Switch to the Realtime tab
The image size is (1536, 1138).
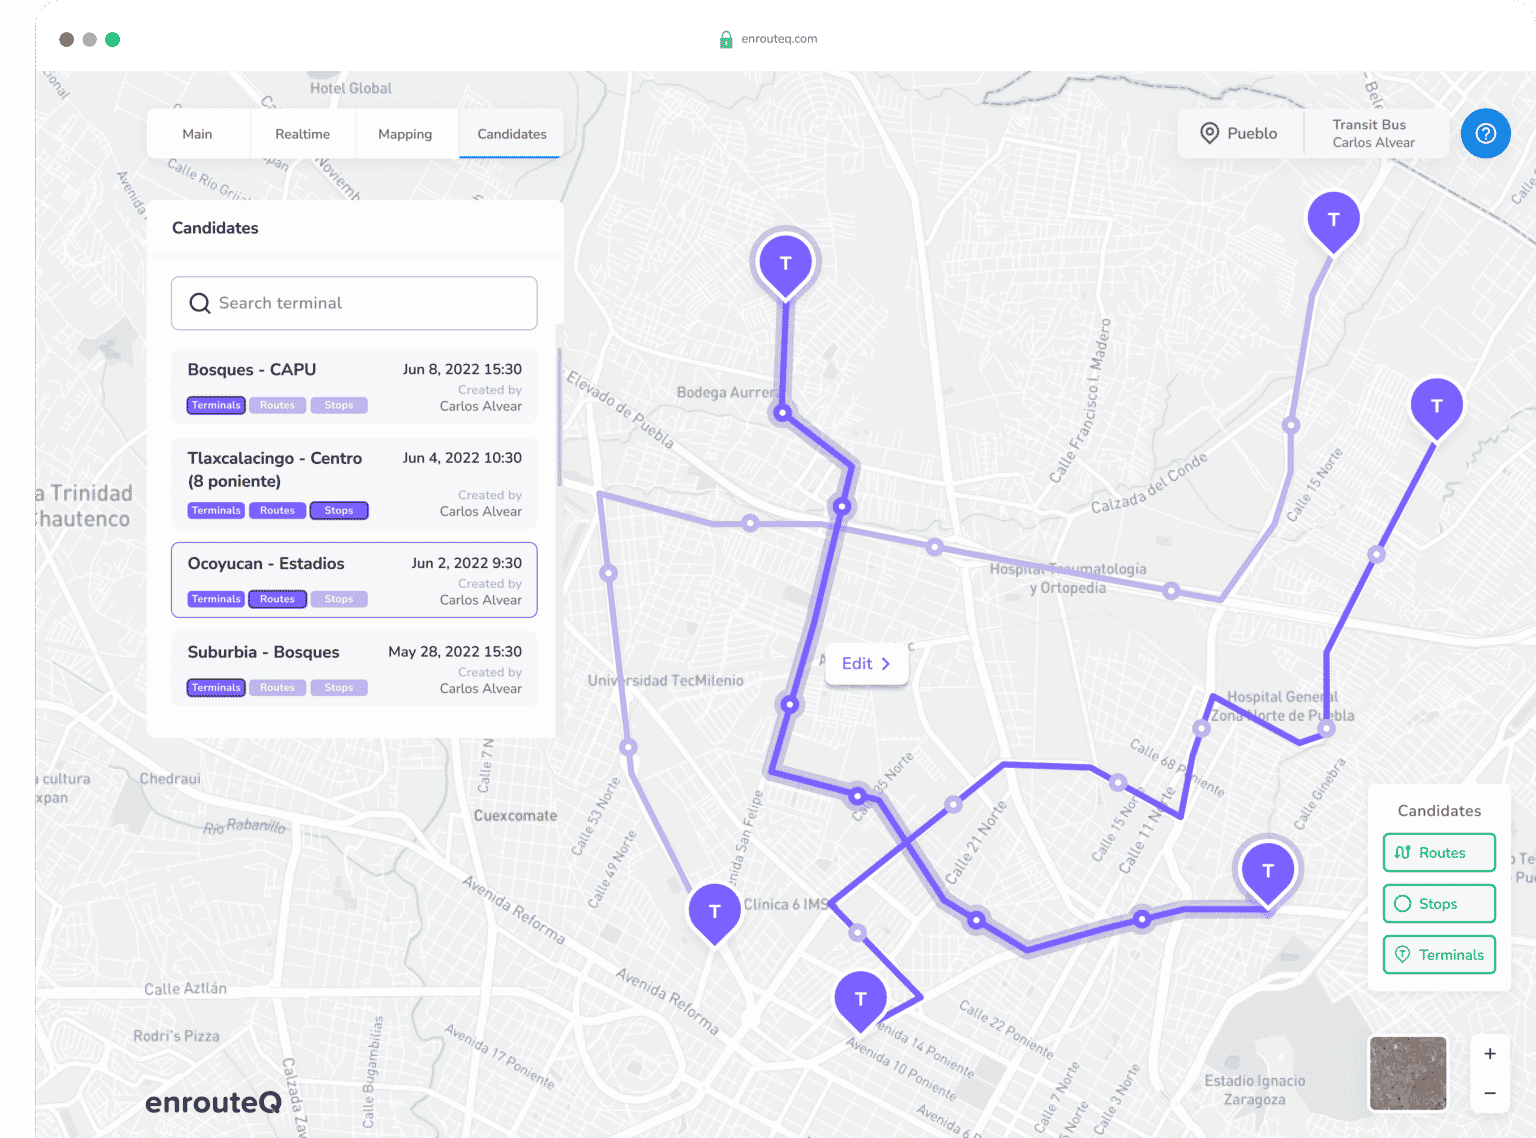point(302,133)
